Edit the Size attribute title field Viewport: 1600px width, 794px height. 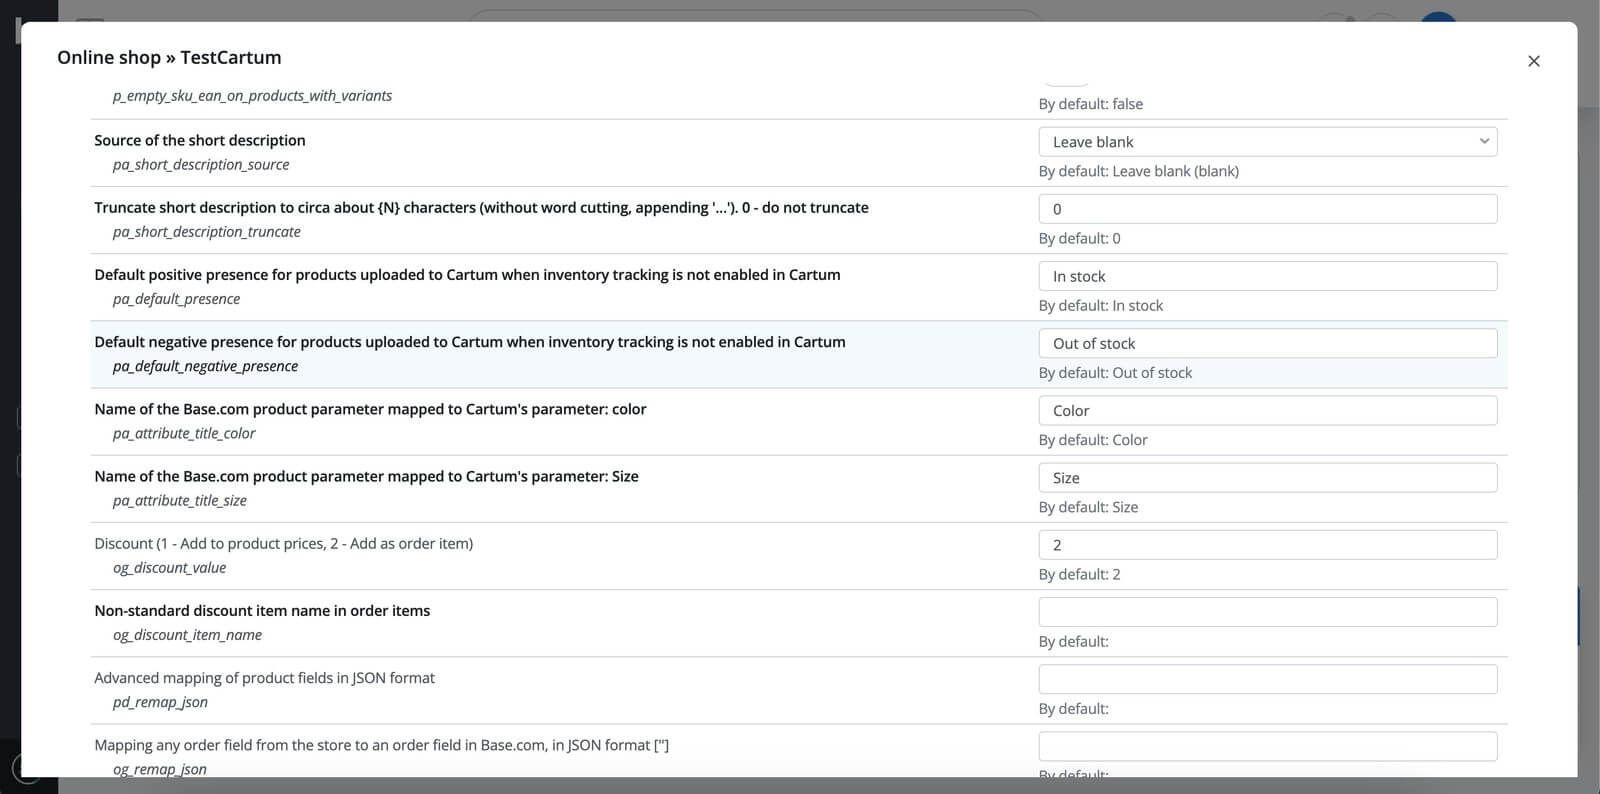(x=1267, y=477)
